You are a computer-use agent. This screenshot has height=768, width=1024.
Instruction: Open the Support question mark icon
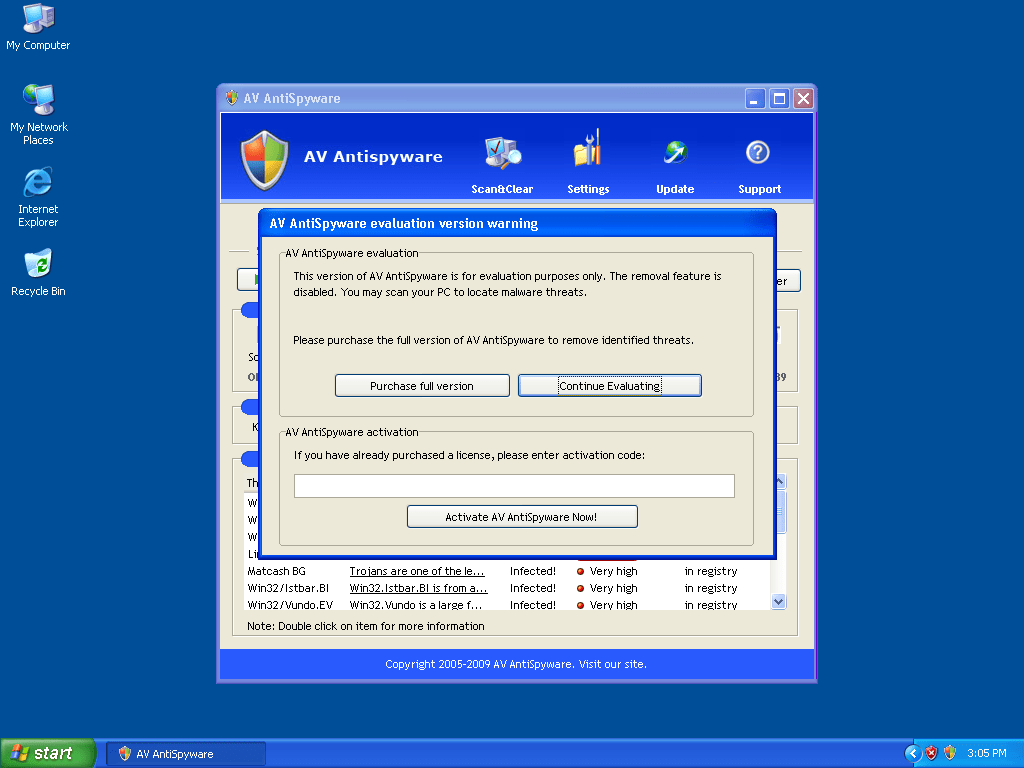pyautogui.click(x=758, y=154)
